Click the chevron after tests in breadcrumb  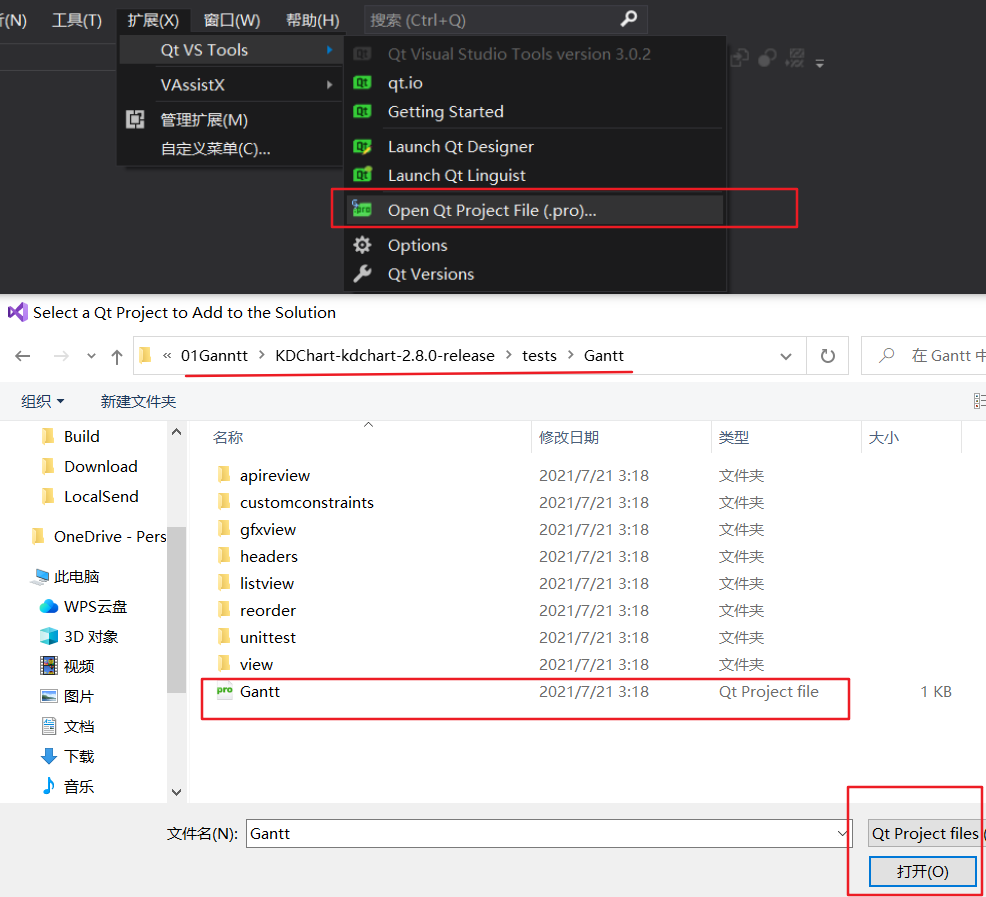[570, 355]
